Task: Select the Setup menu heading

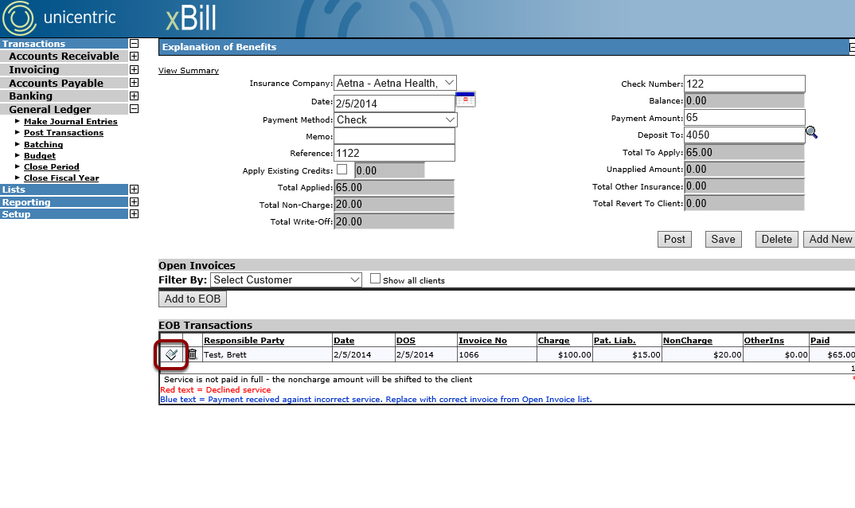Action: pos(16,214)
